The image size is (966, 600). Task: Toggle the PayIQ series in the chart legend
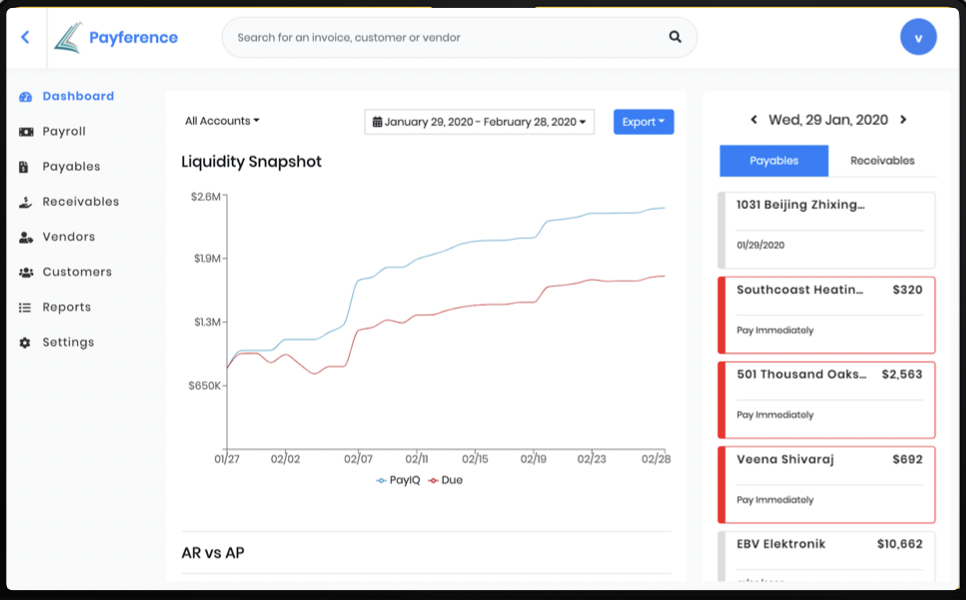click(x=398, y=480)
